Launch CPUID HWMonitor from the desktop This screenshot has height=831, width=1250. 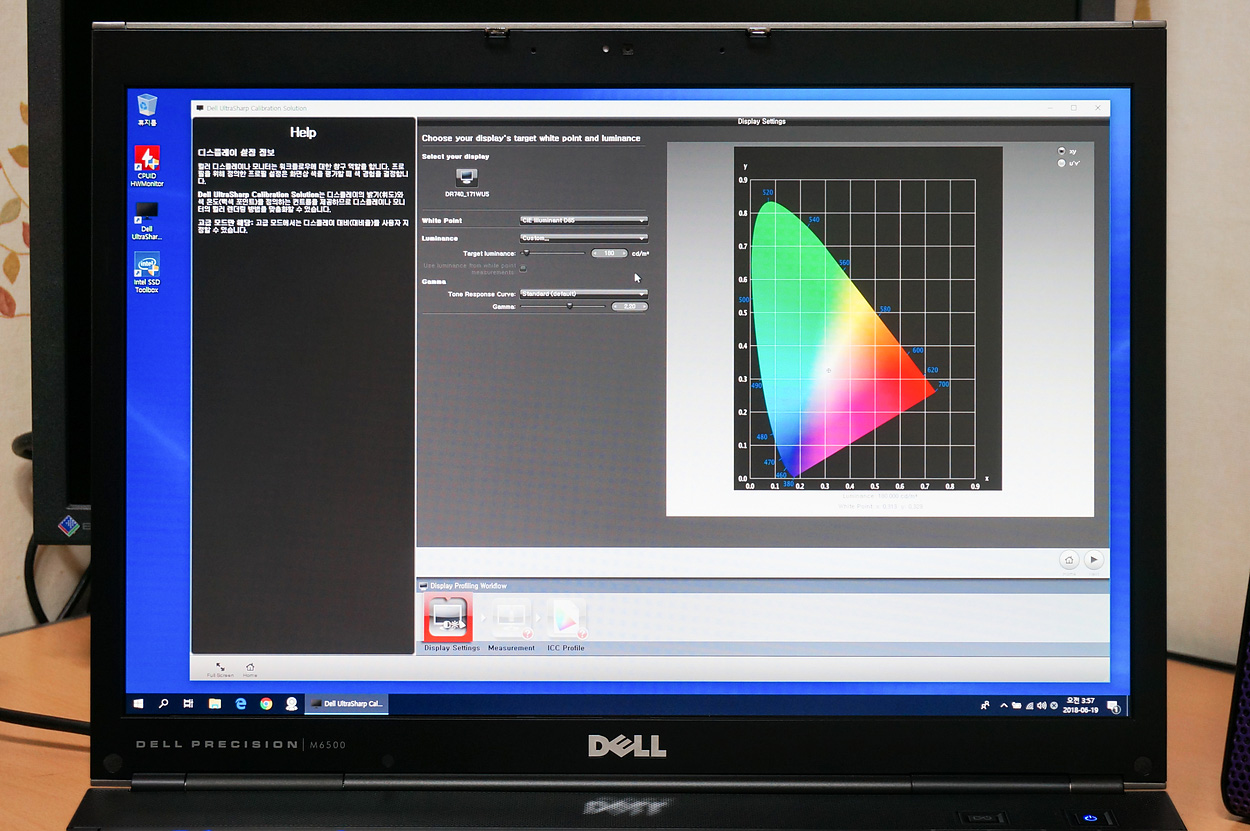coord(147,166)
